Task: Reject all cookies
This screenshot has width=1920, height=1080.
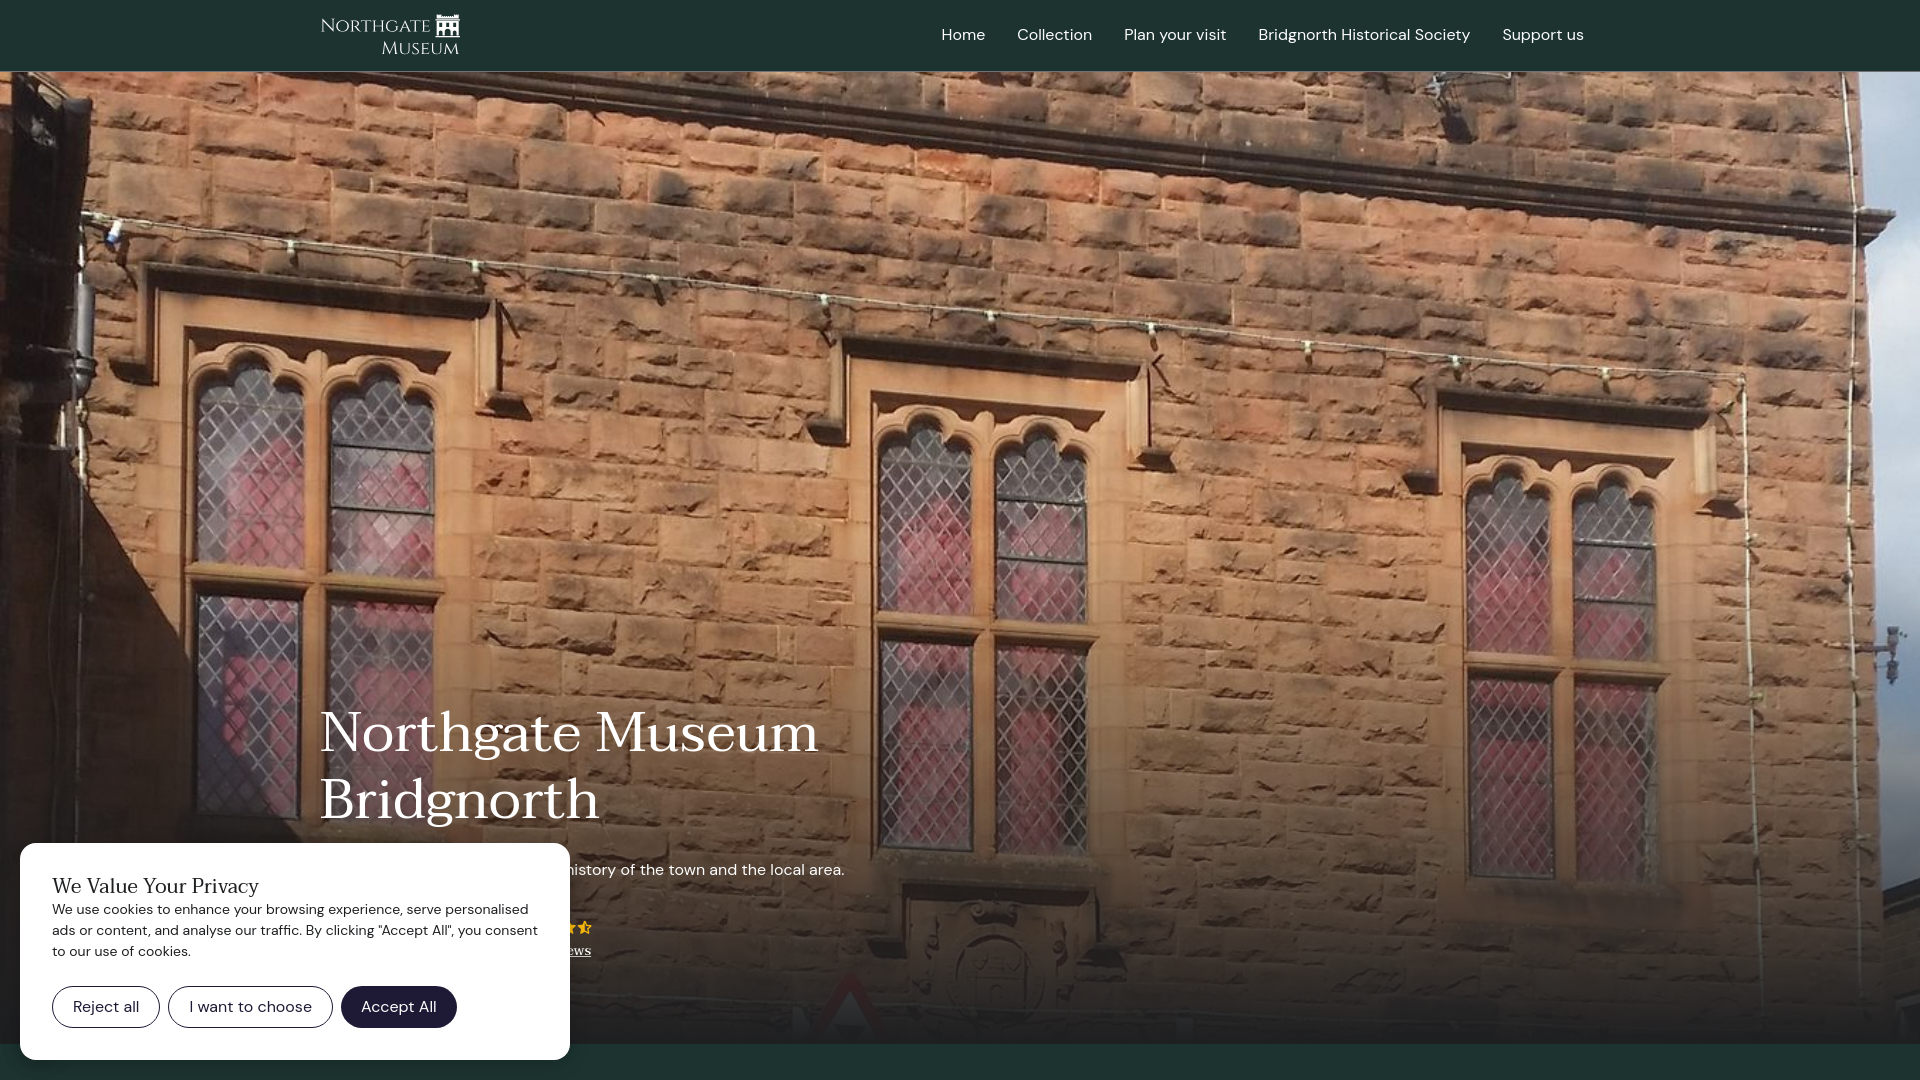Action: click(x=106, y=1007)
